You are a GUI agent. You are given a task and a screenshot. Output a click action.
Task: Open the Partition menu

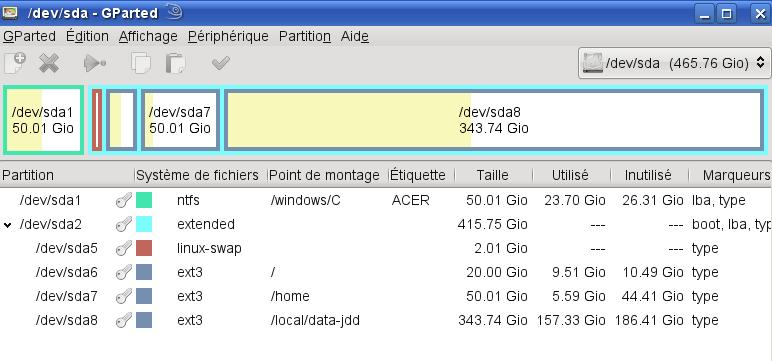pos(305,36)
